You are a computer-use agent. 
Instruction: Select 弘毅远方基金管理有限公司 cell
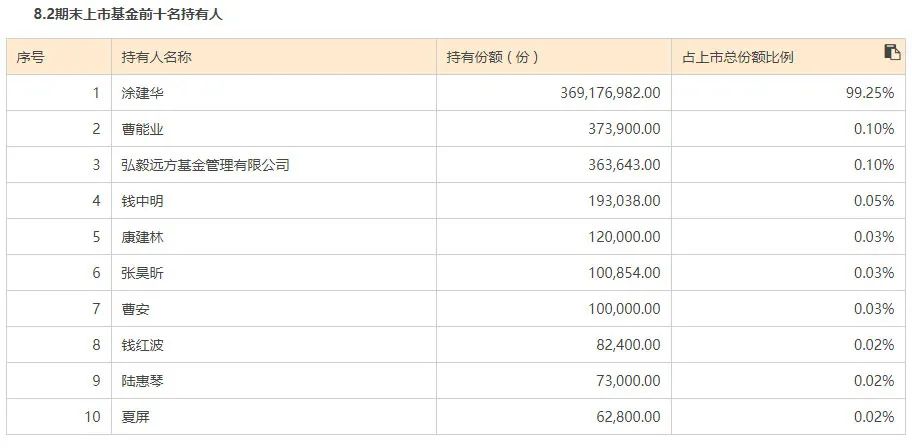(x=273, y=165)
